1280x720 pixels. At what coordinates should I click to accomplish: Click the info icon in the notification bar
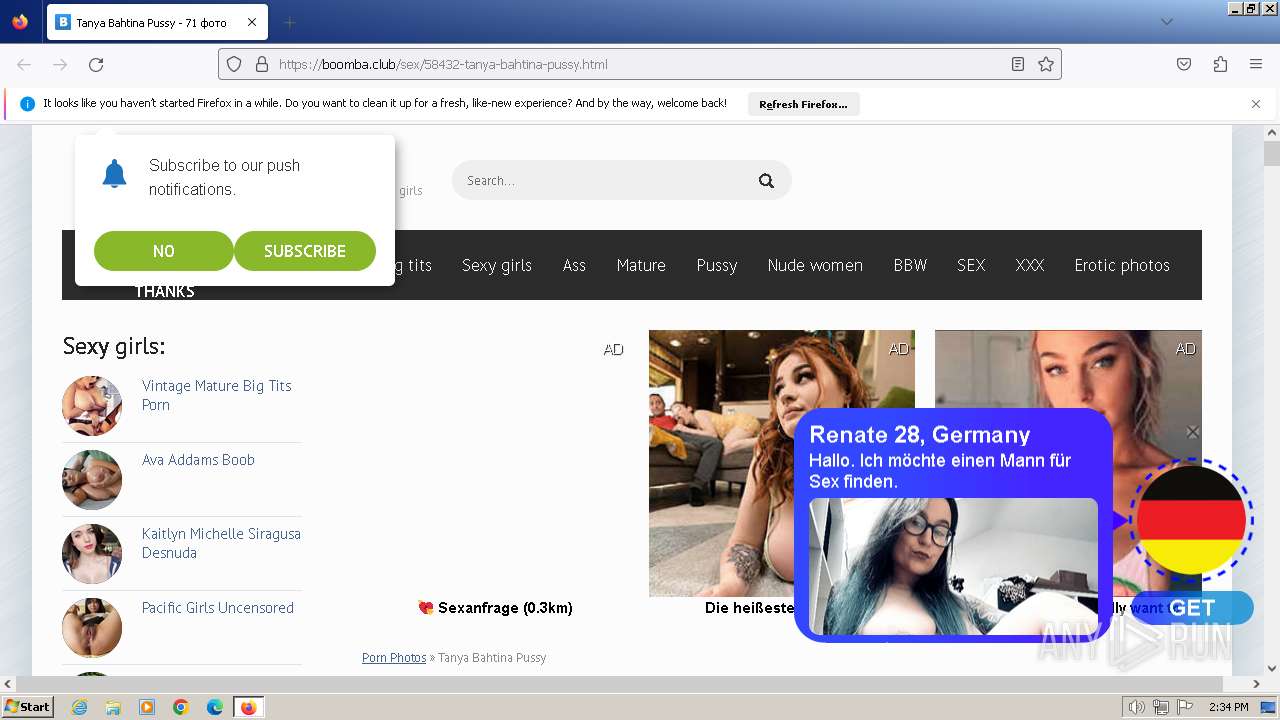27,104
